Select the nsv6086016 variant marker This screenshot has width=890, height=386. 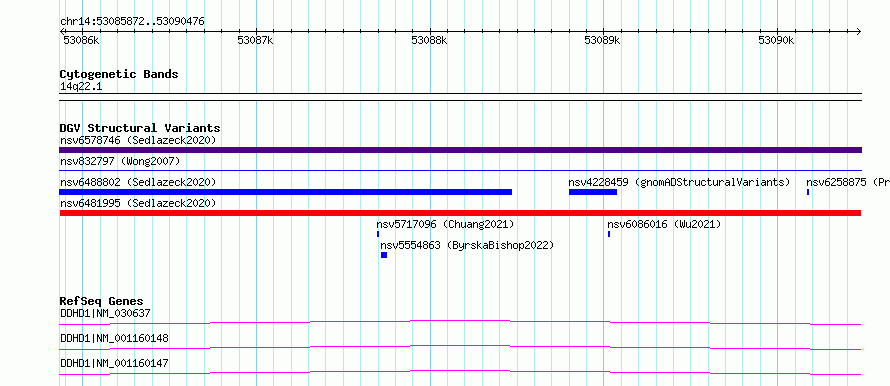609,234
